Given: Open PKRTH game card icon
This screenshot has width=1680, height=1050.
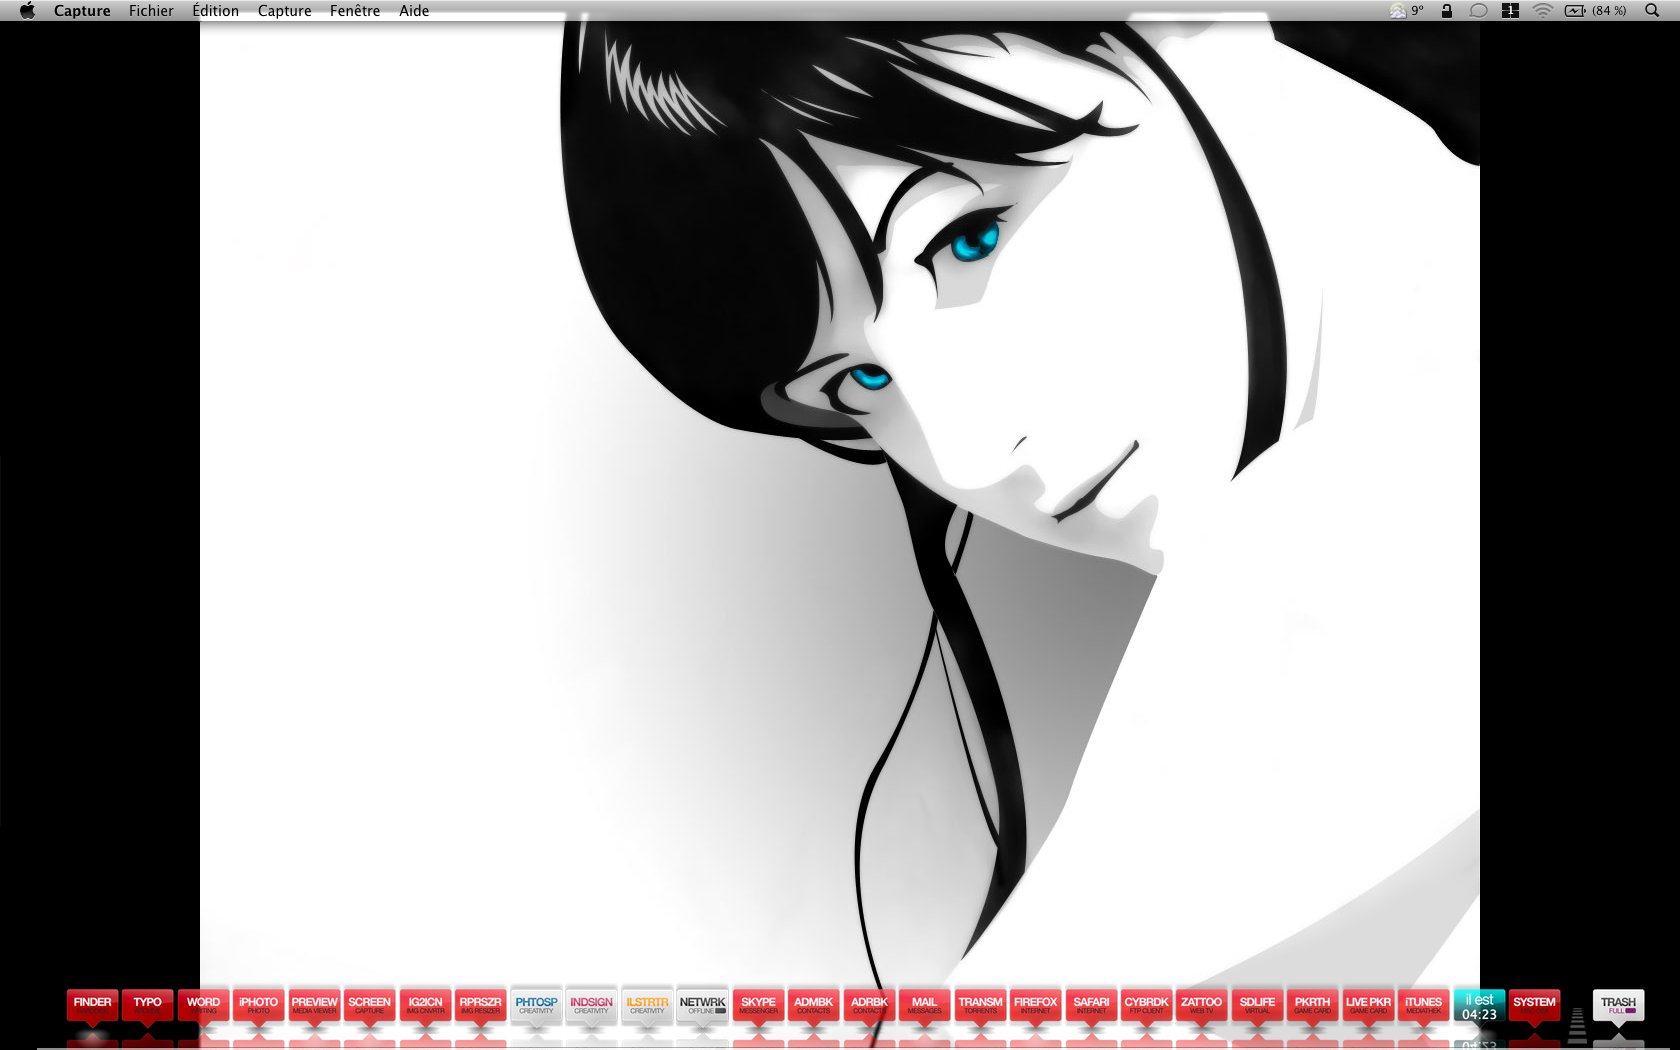Looking at the screenshot, I should click(x=1312, y=1005).
